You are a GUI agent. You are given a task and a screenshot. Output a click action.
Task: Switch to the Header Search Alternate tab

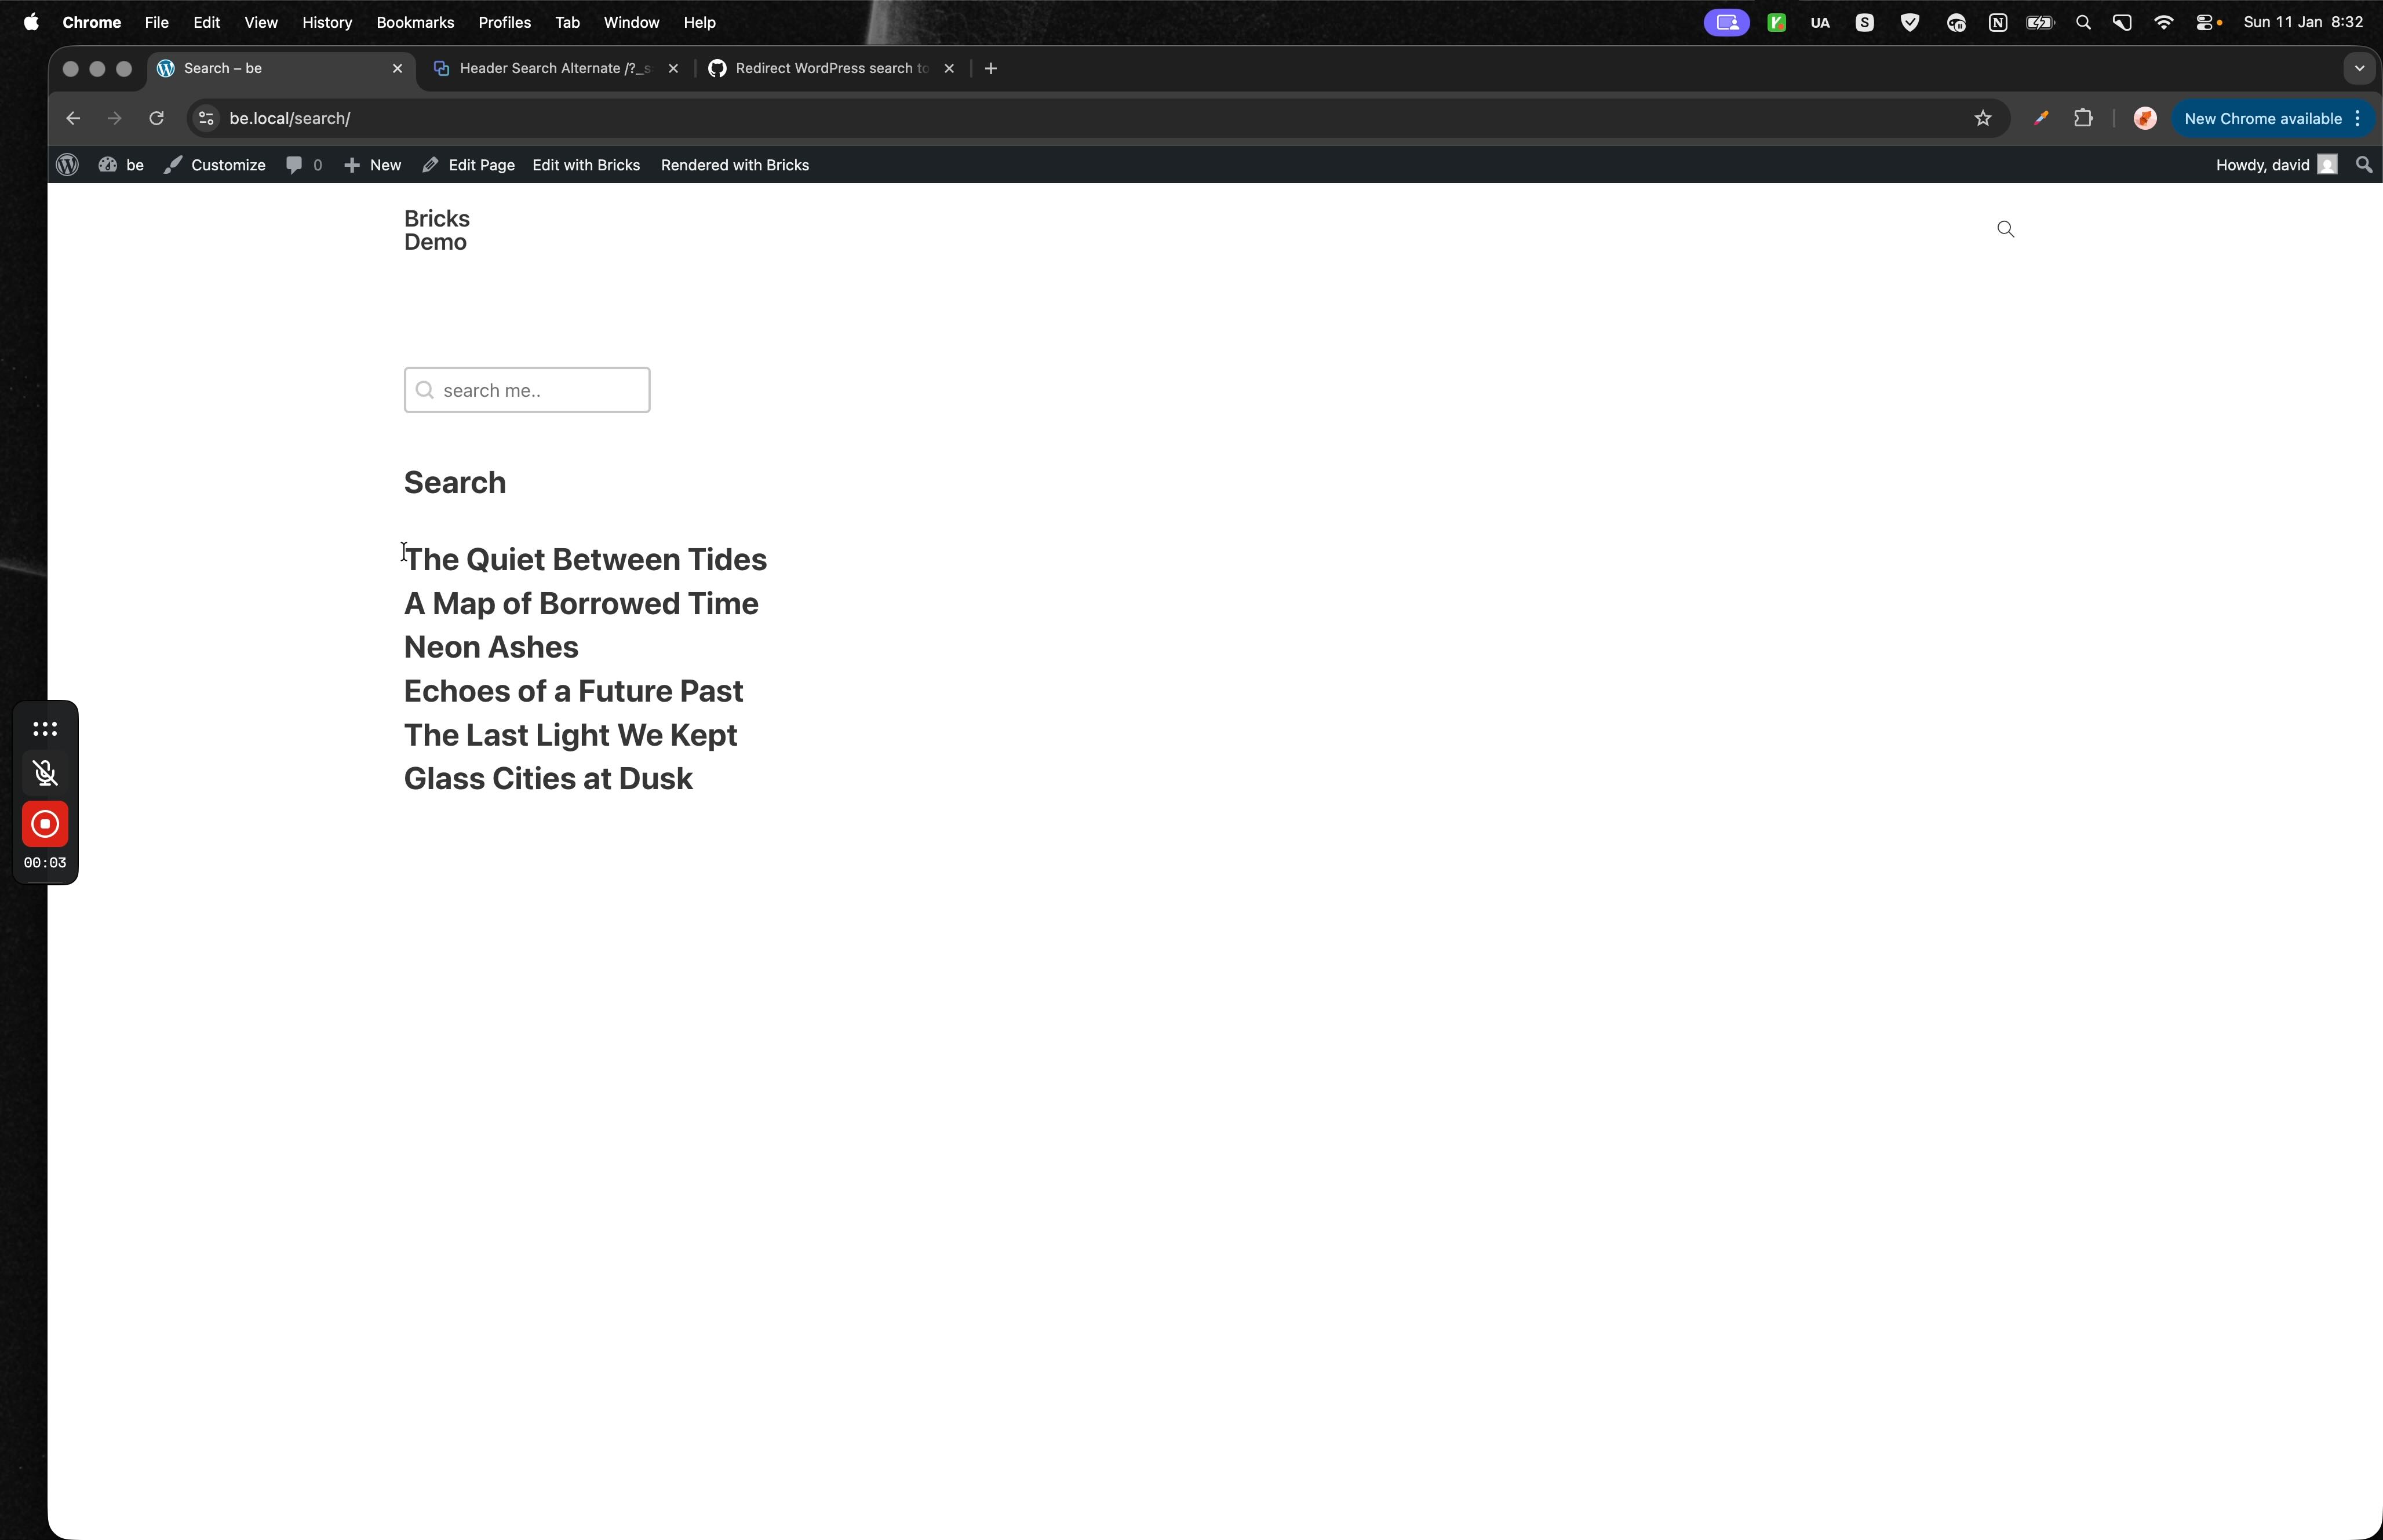(x=554, y=68)
